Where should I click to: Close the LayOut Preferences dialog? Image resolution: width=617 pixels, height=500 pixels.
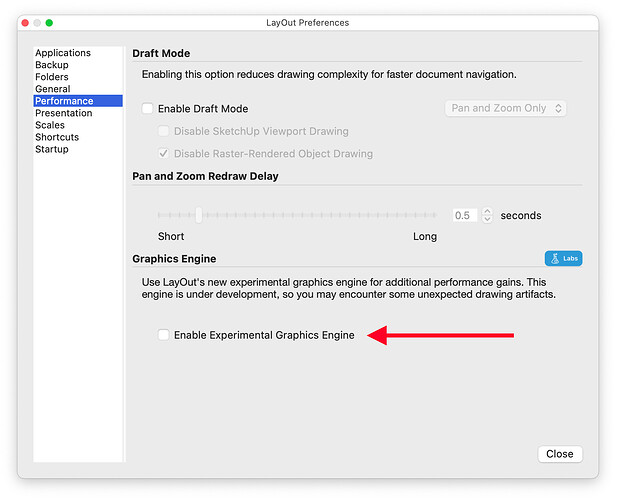tap(560, 454)
